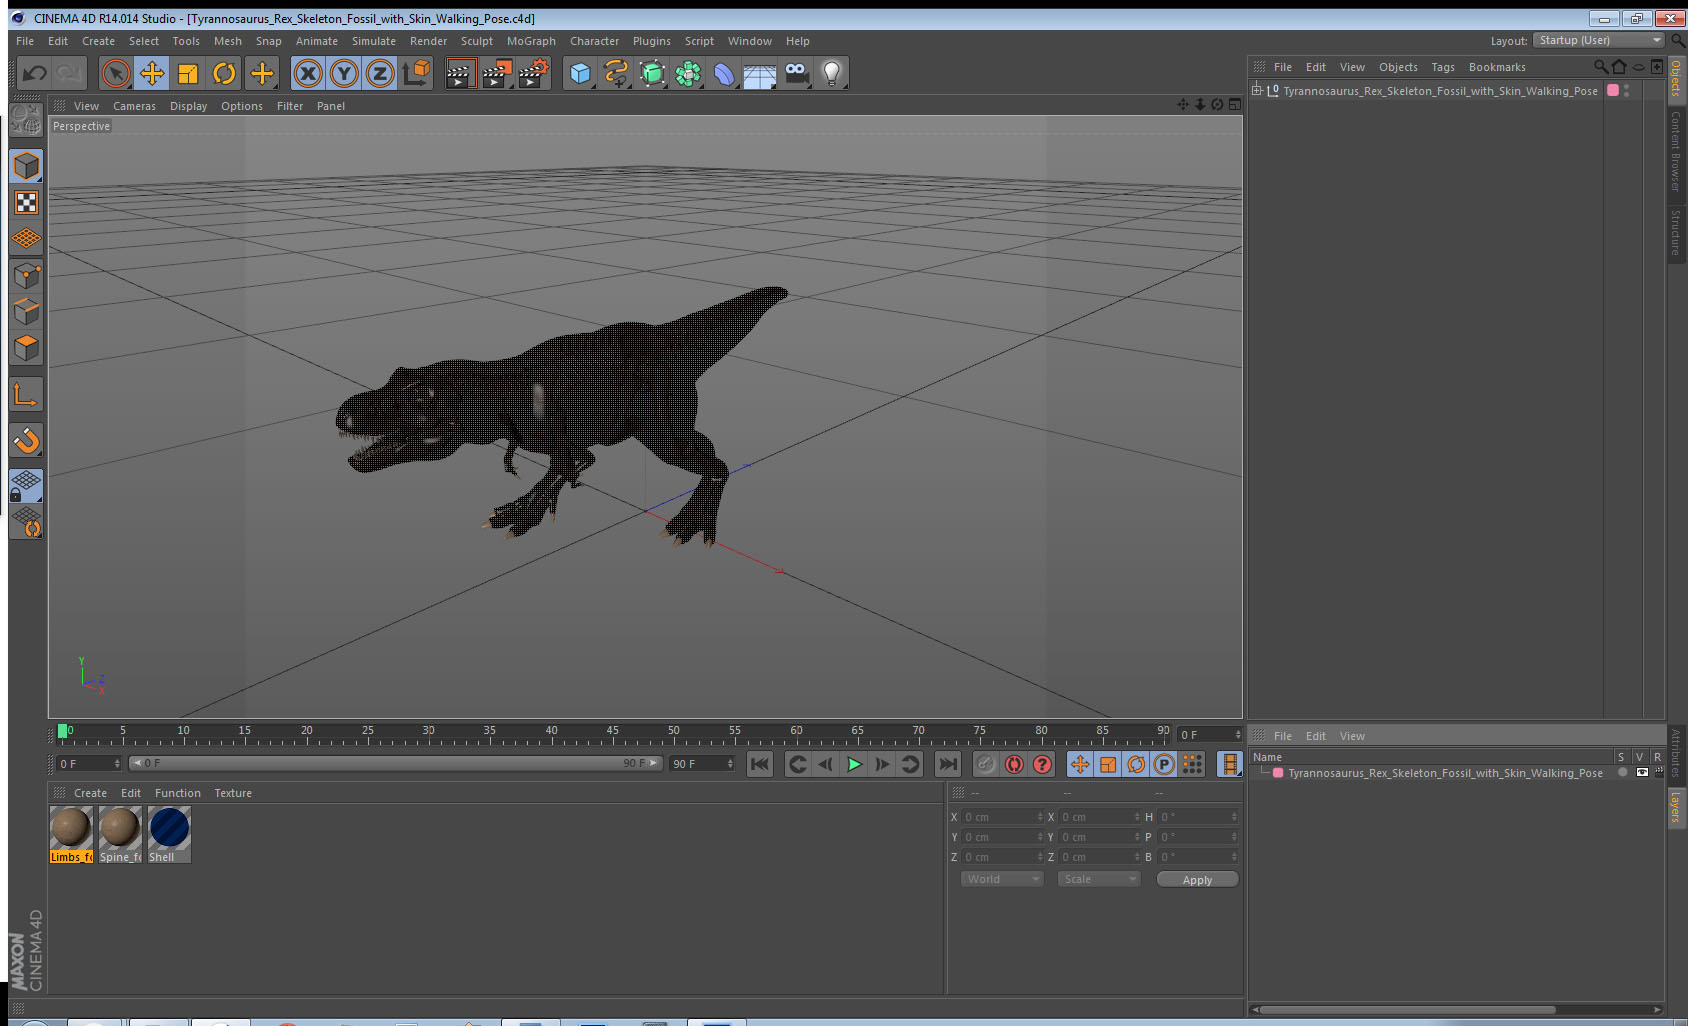This screenshot has width=1688, height=1026.
Task: Click Apply button in coordinates panel
Action: [1197, 880]
